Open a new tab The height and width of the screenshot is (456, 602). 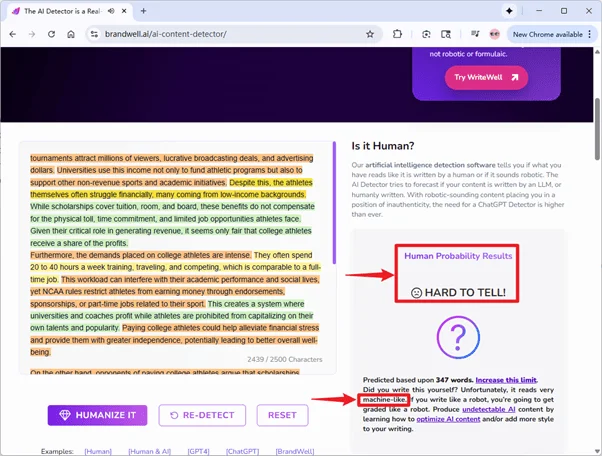pos(143,11)
